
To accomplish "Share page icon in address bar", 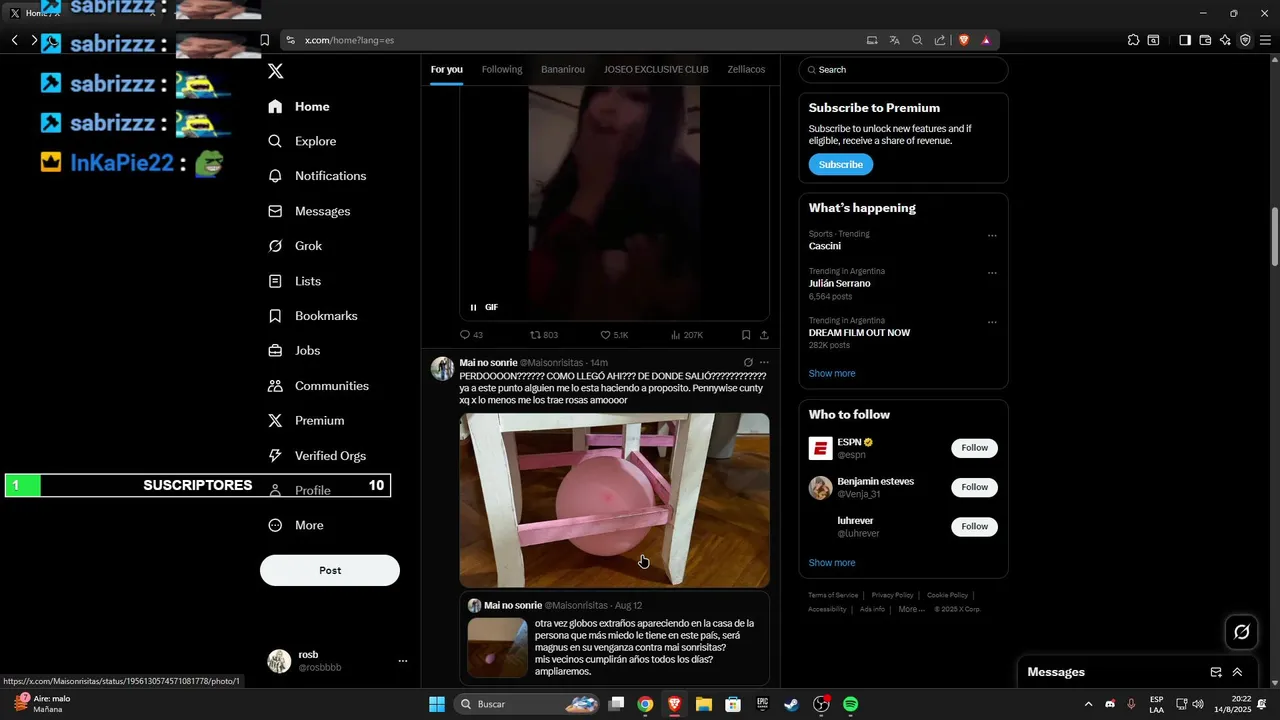I will 940,40.
